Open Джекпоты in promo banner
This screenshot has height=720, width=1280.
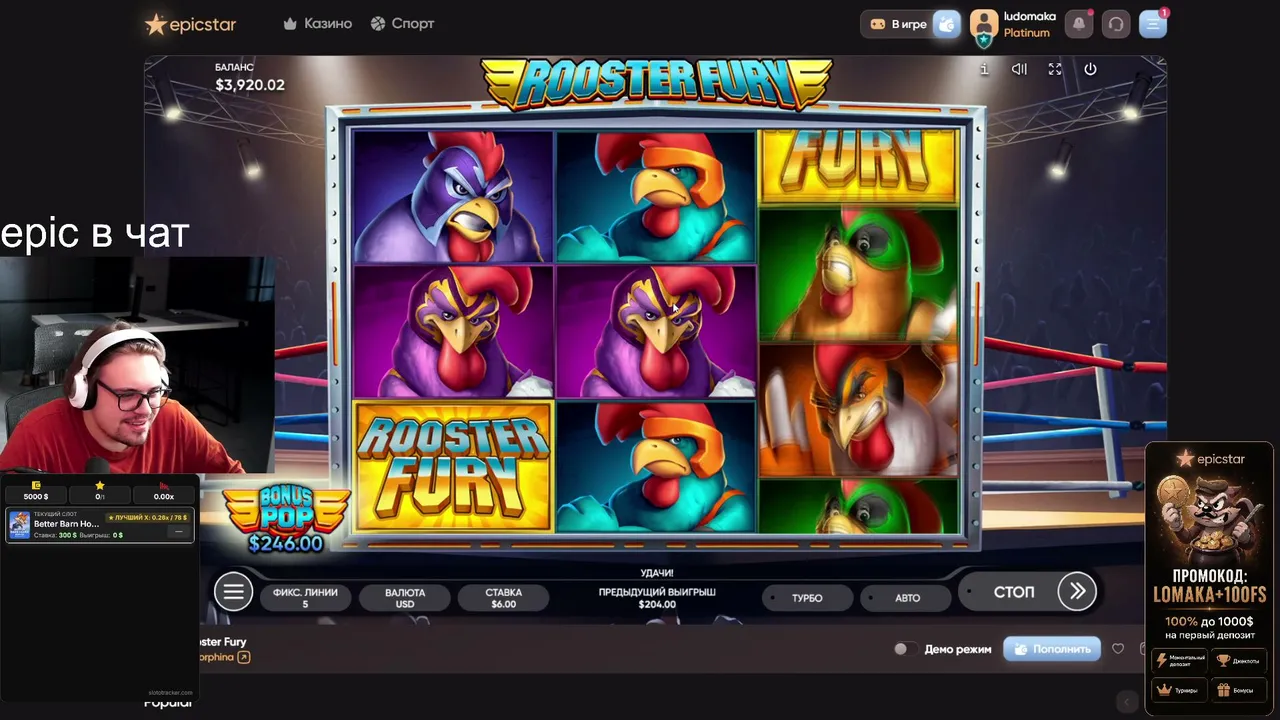coord(1238,660)
